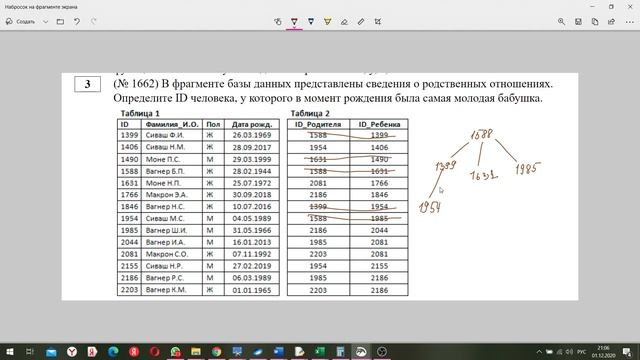Click the Таблица 2 heading
This screenshot has width=640, height=360.
click(310, 113)
